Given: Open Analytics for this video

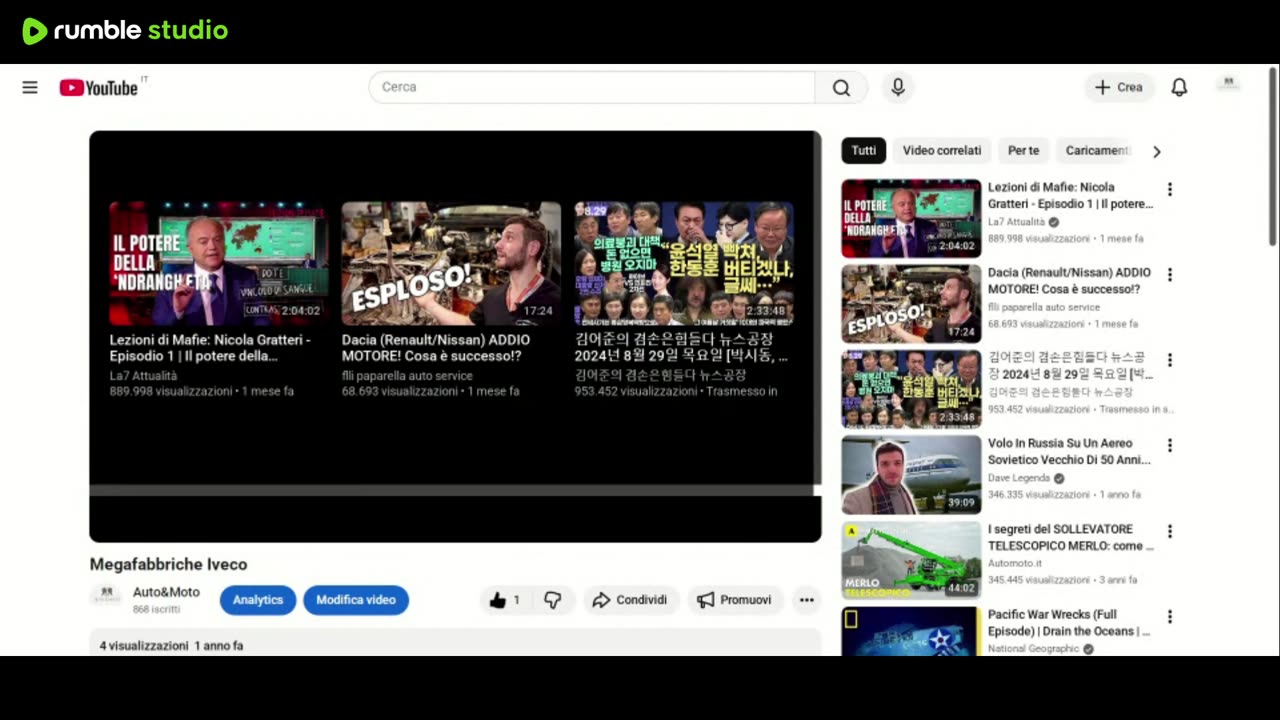Looking at the screenshot, I should point(258,600).
